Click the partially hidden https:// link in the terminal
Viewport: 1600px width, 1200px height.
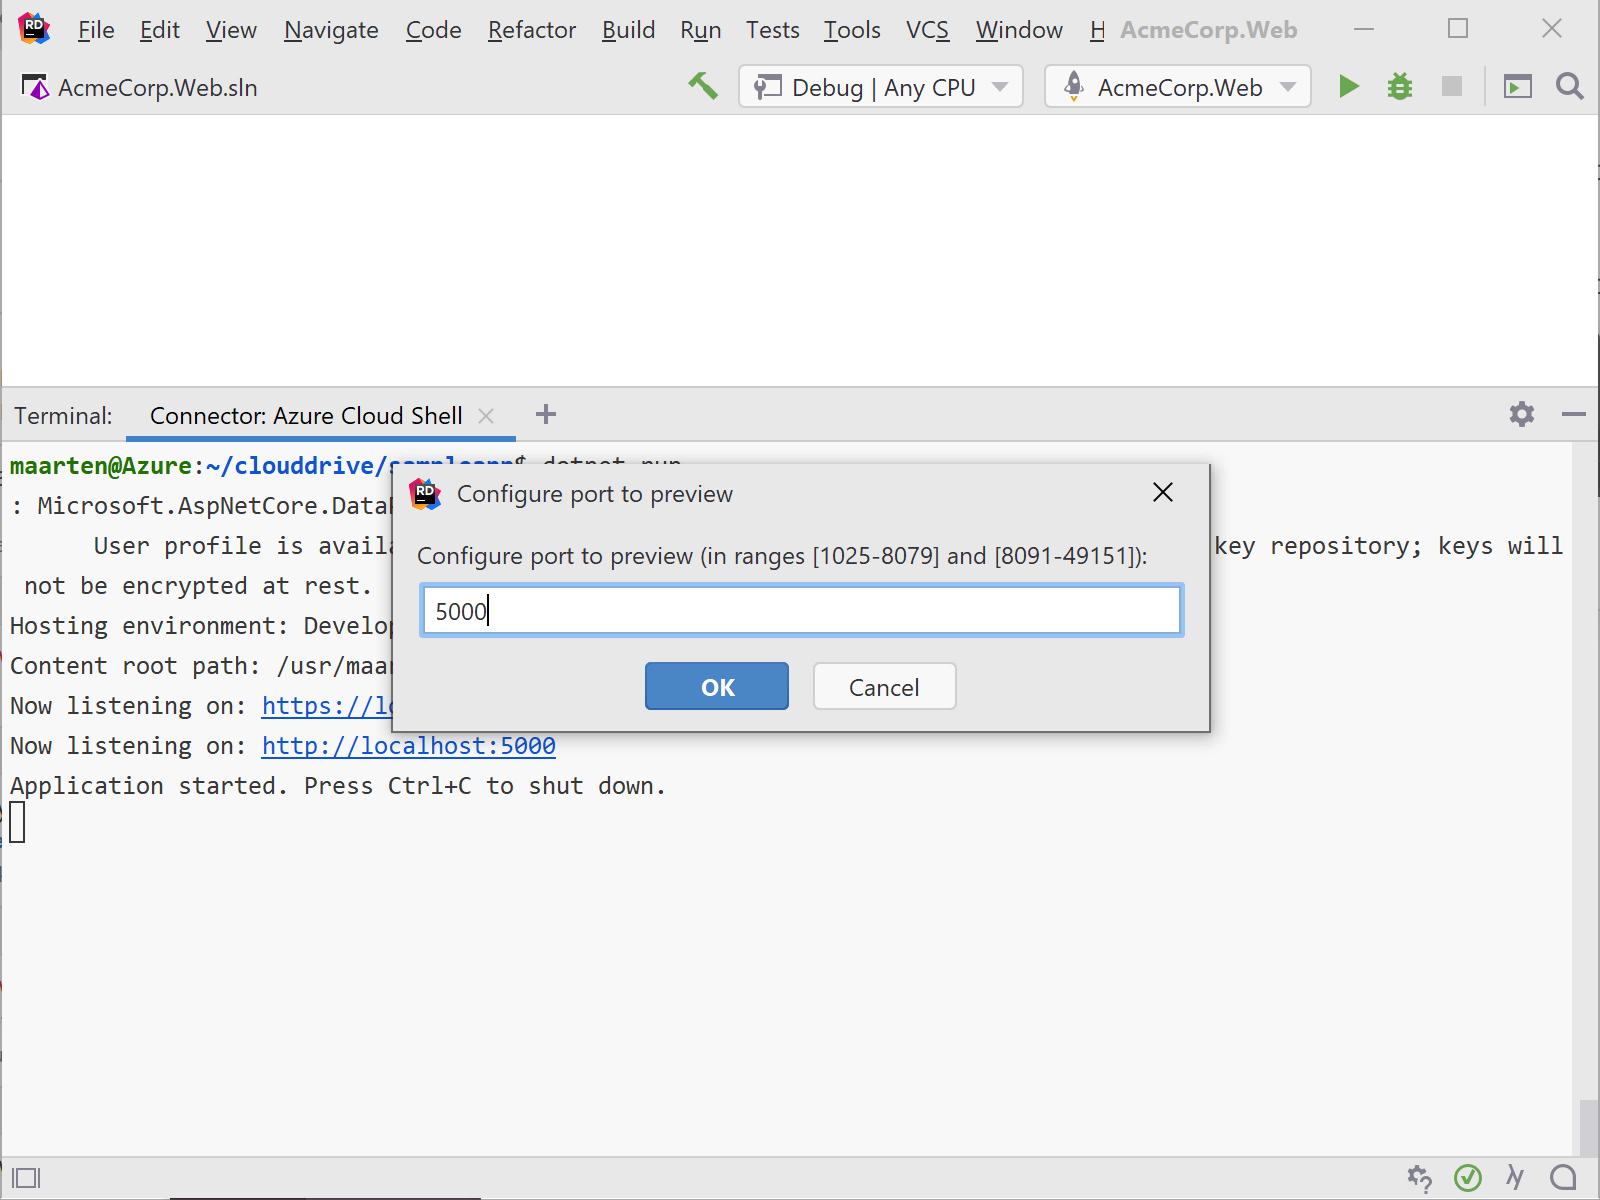327,706
